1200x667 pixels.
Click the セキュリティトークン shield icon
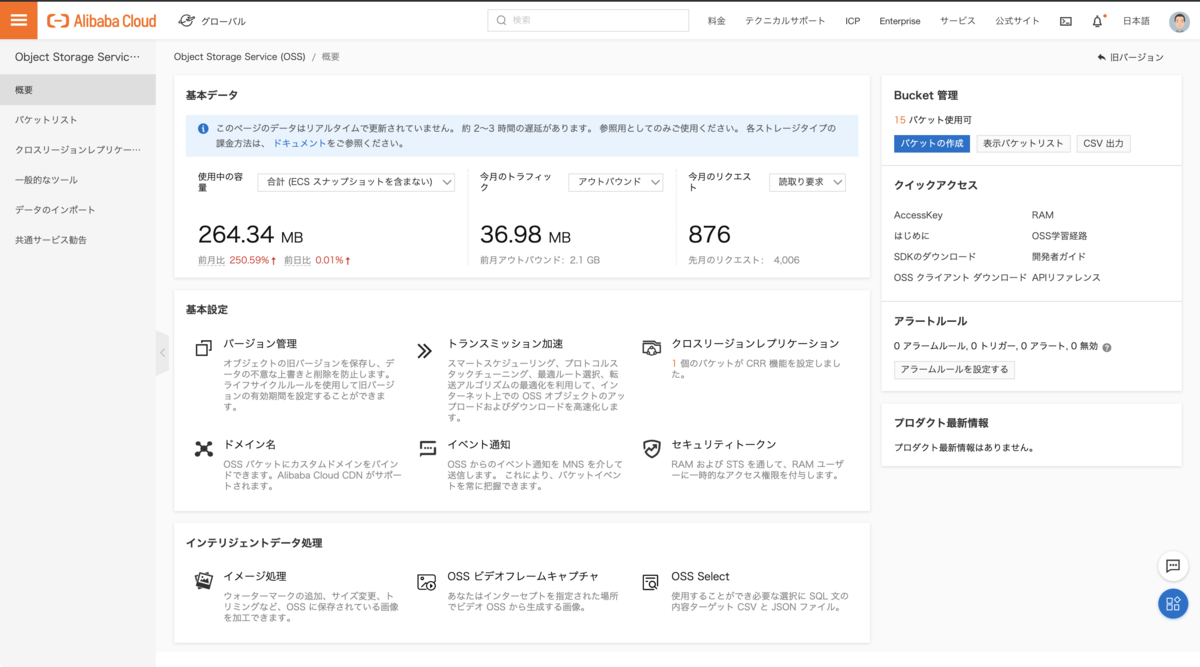tap(652, 449)
